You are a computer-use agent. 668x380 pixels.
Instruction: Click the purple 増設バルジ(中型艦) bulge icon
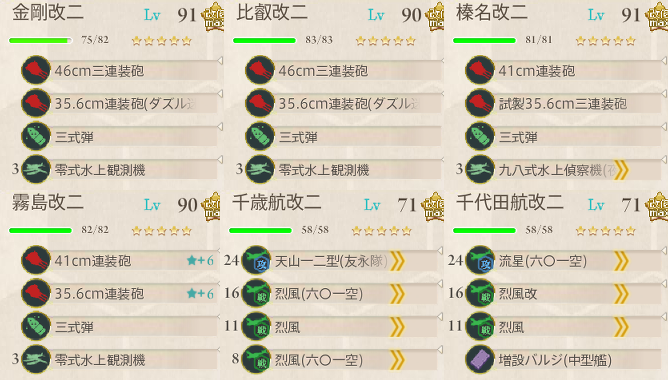pyautogui.click(x=480, y=360)
